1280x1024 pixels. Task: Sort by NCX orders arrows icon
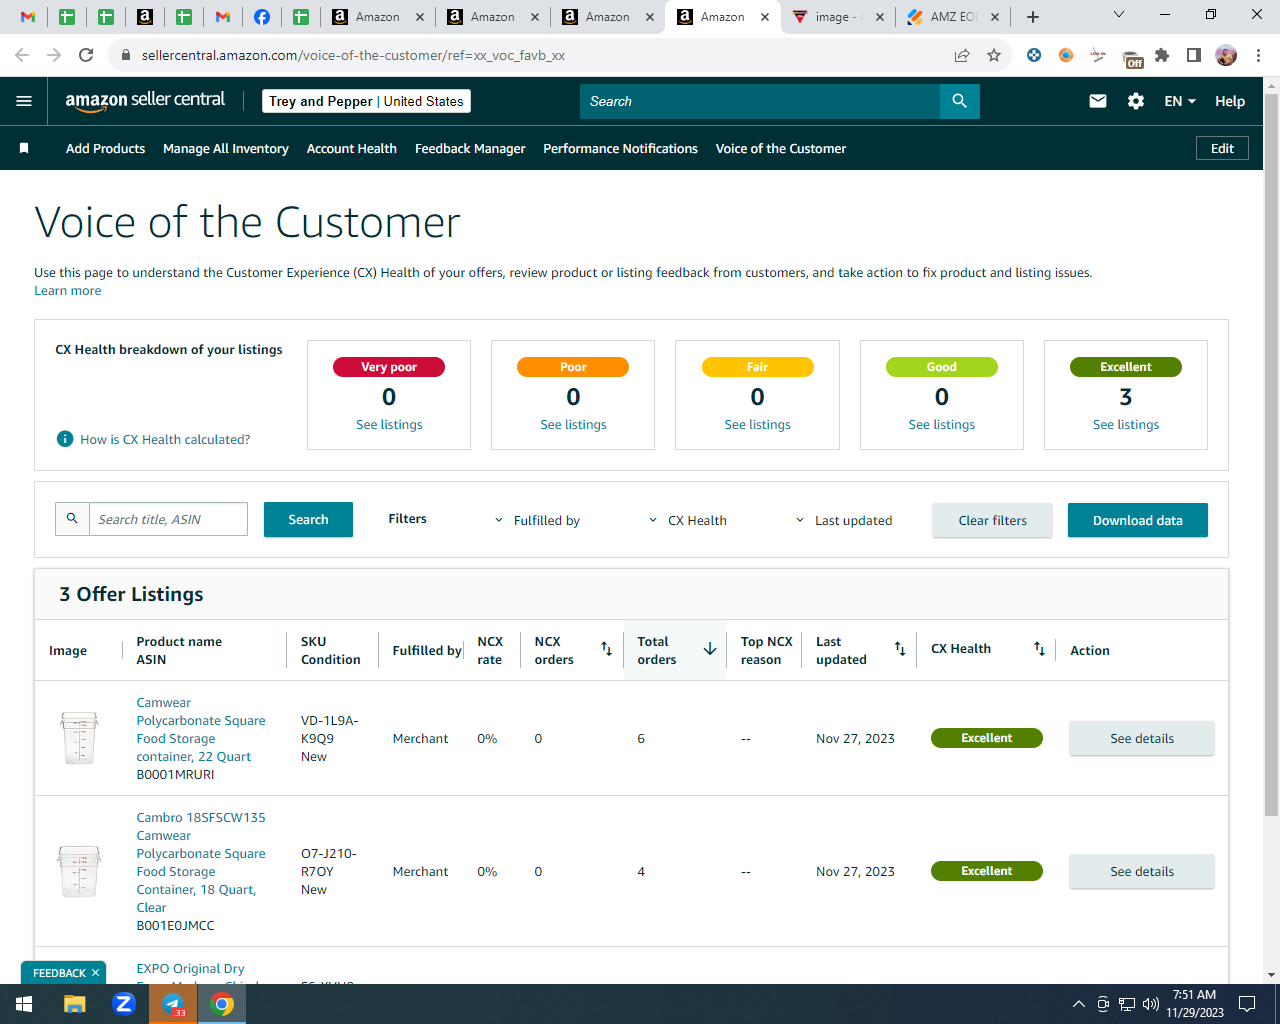606,649
